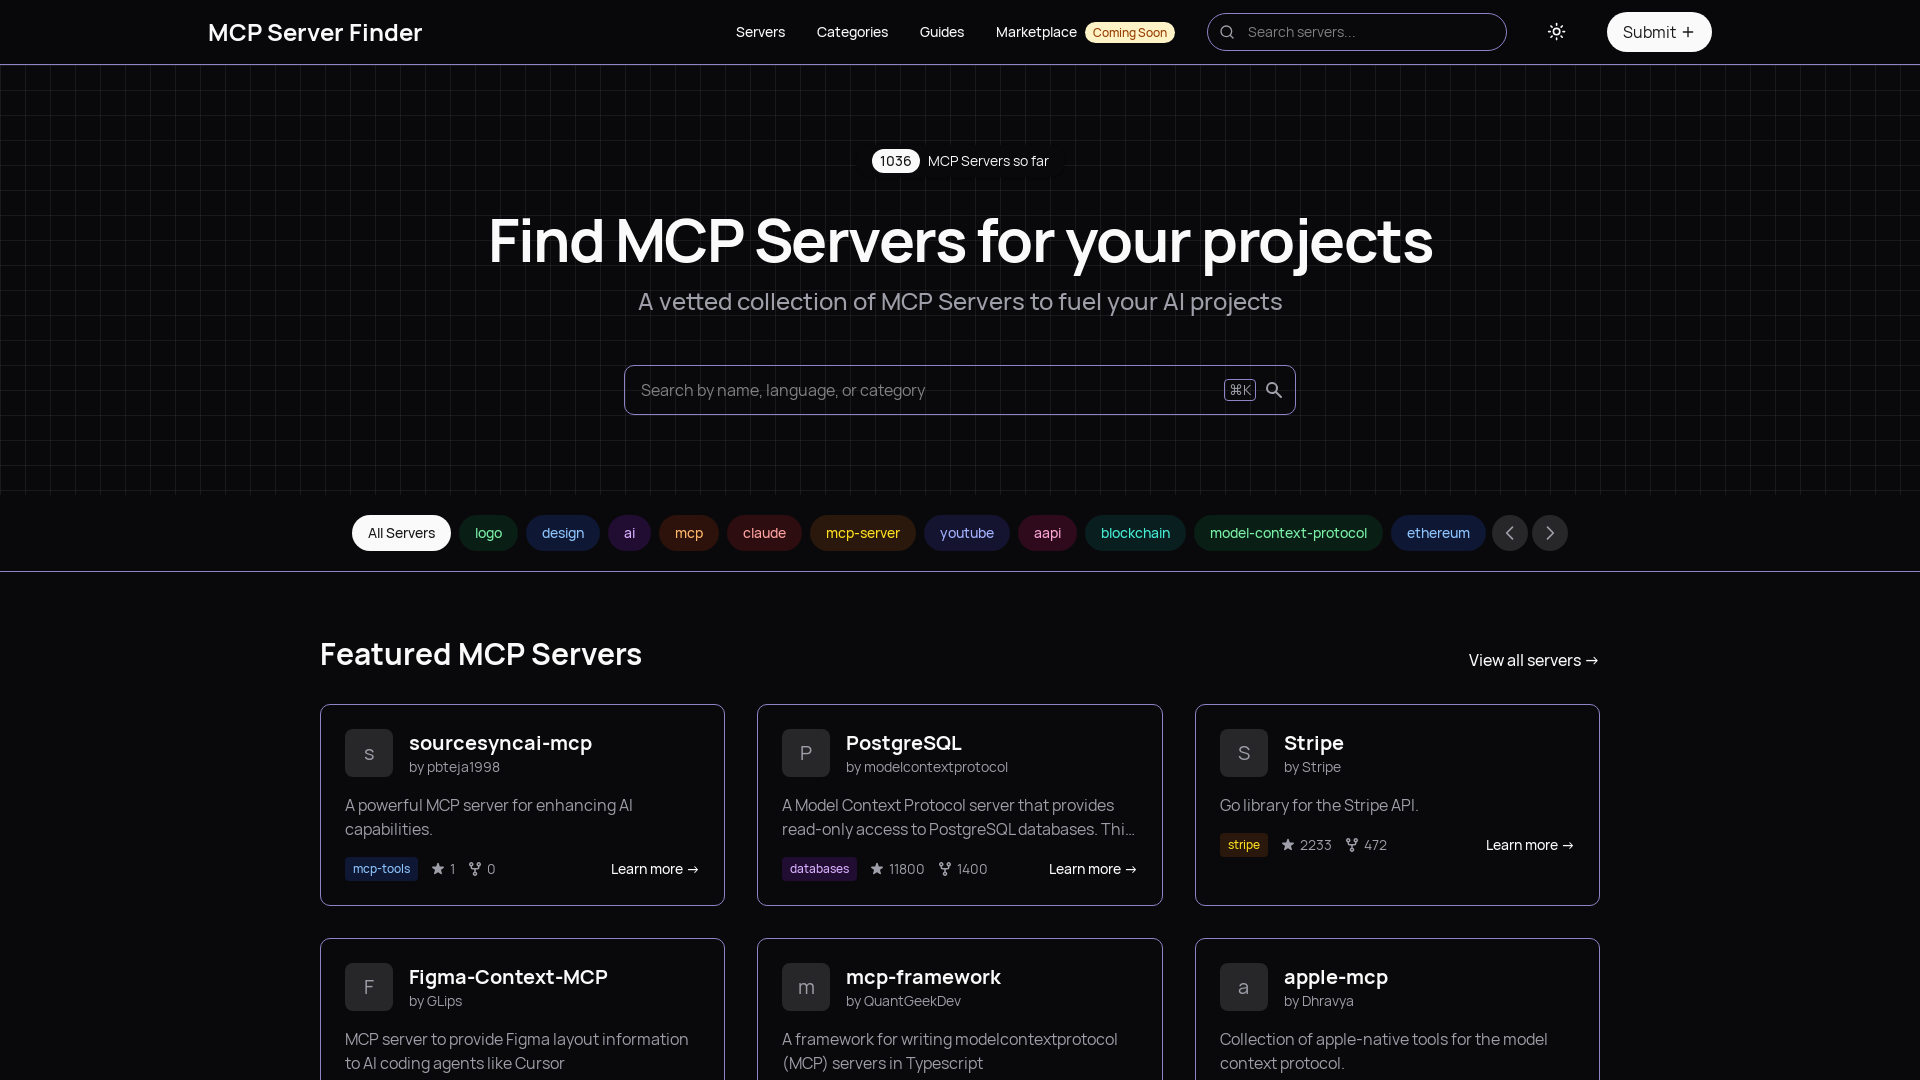Click the databases tag
Image resolution: width=1920 pixels, height=1080 pixels.
coord(819,869)
